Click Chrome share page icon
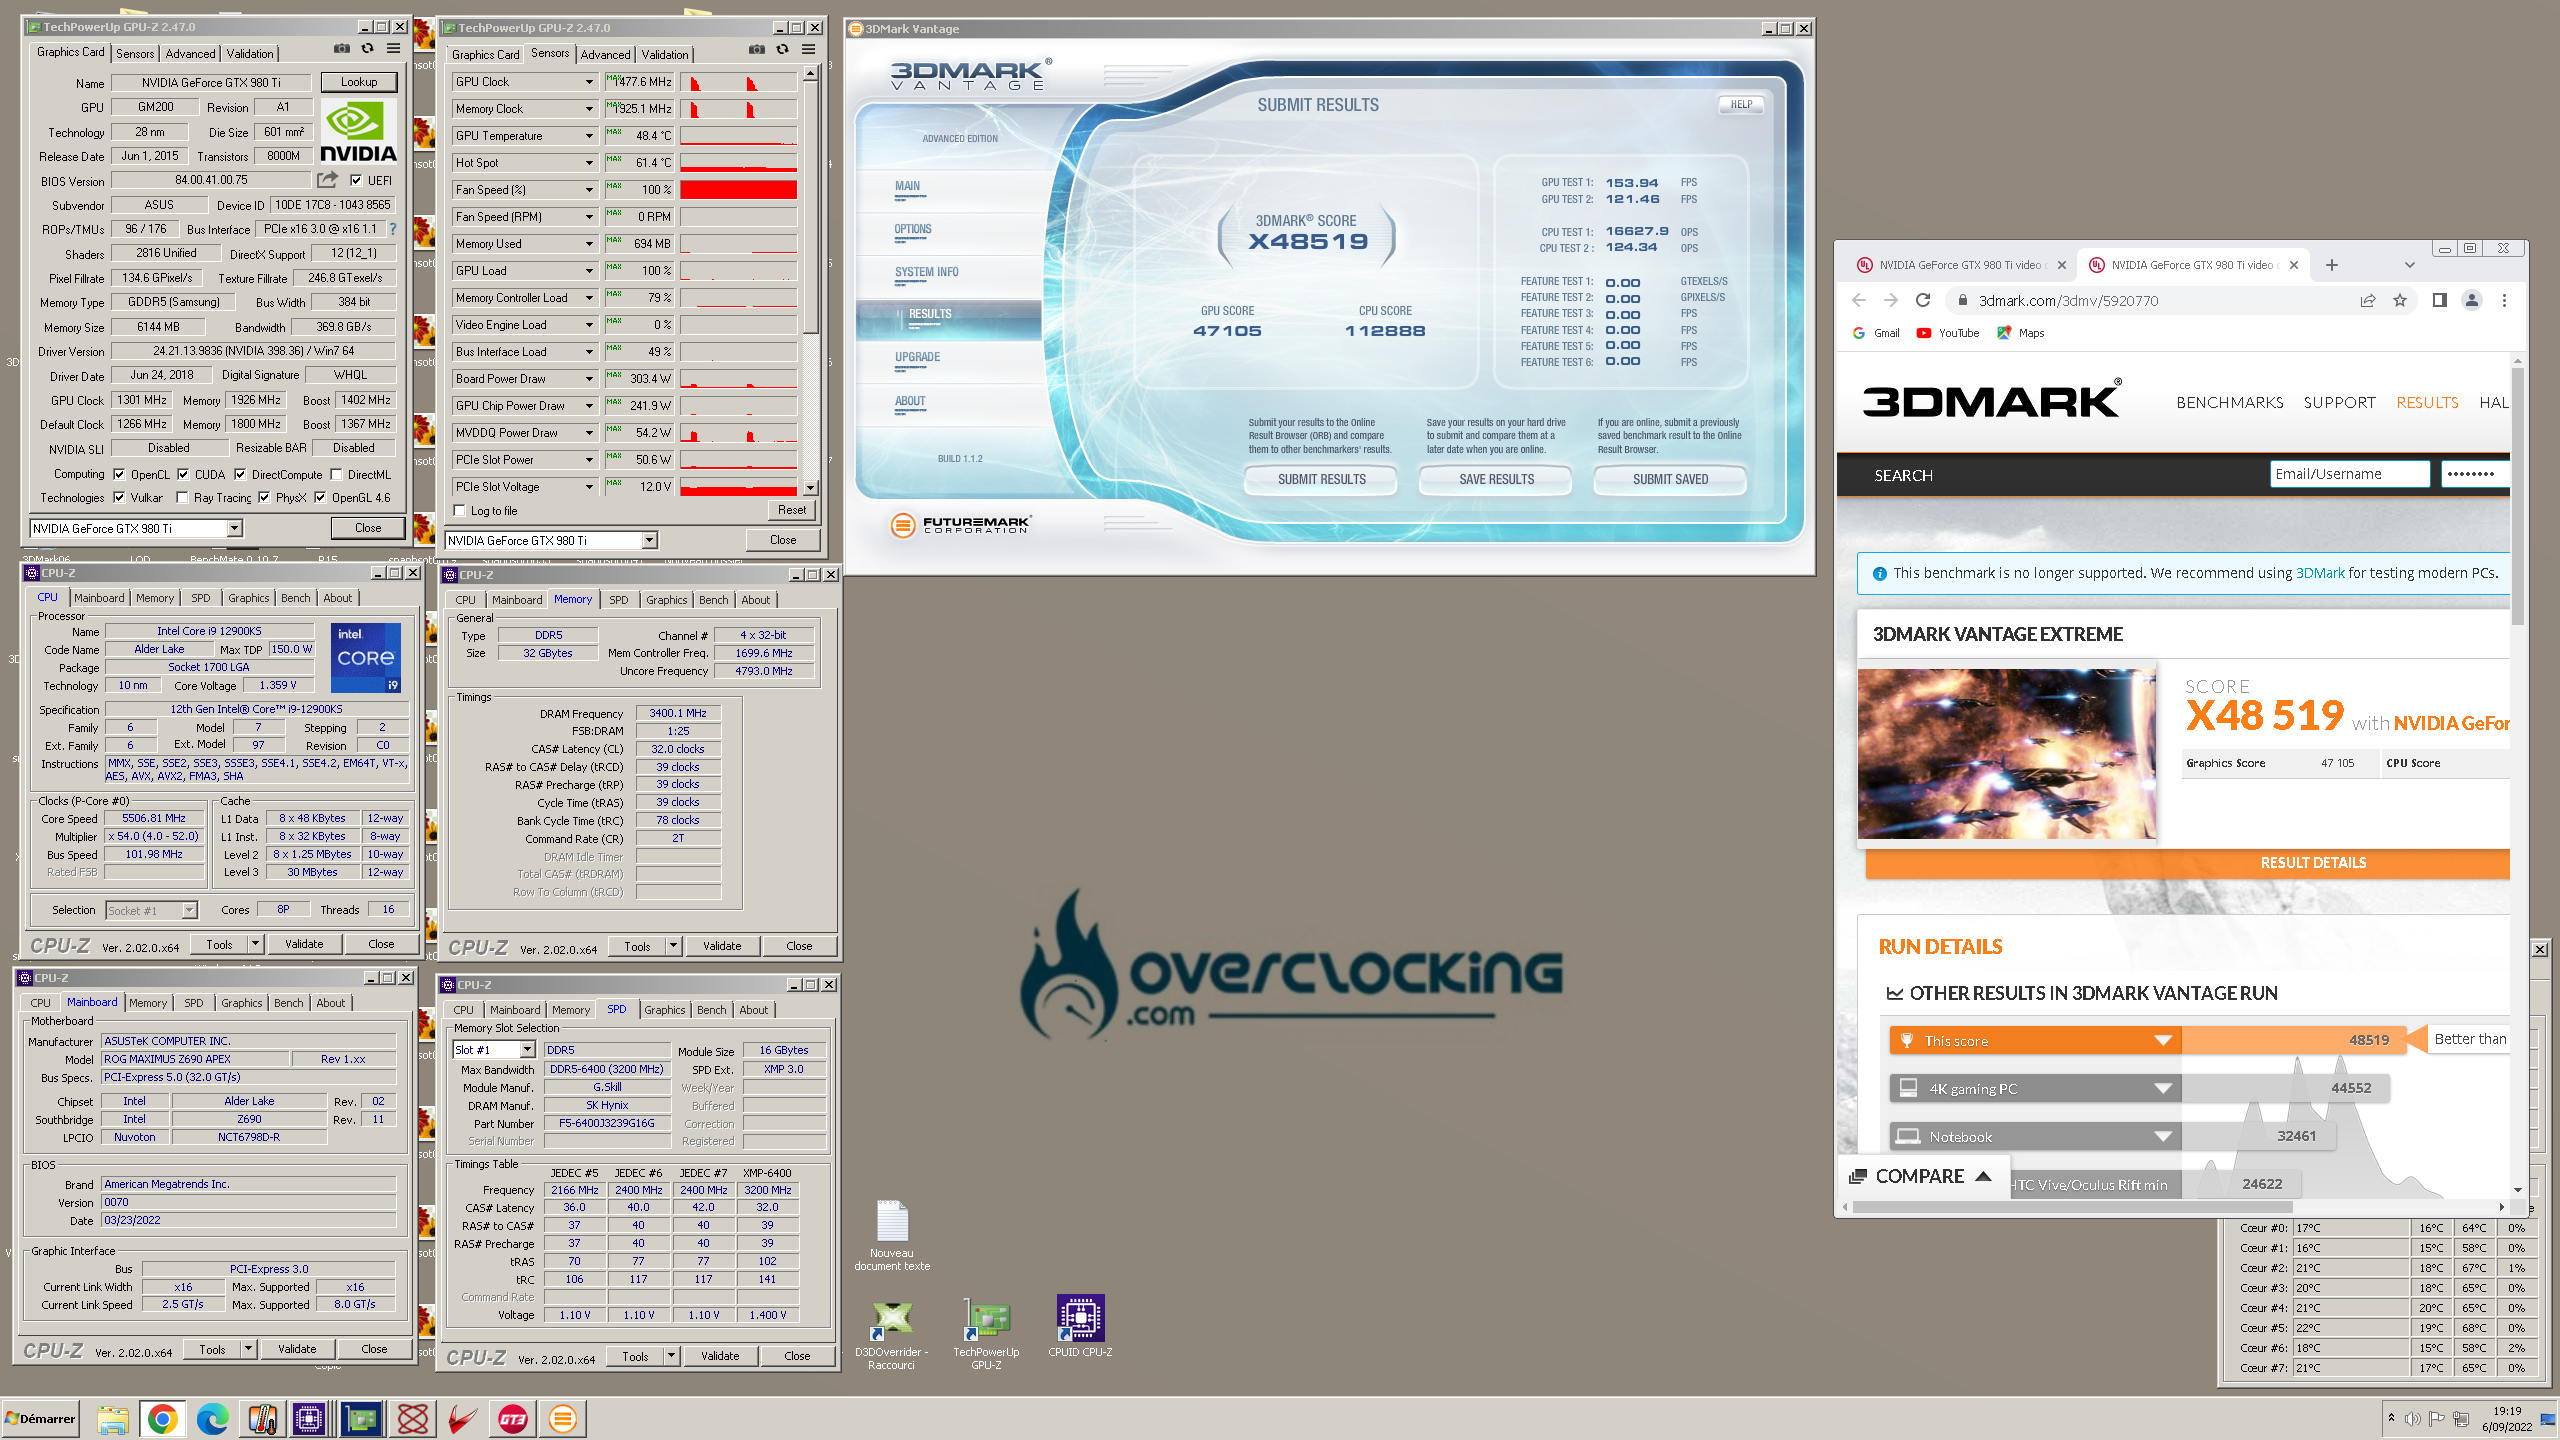Viewport: 2560px width, 1440px height. pyautogui.click(x=2368, y=300)
